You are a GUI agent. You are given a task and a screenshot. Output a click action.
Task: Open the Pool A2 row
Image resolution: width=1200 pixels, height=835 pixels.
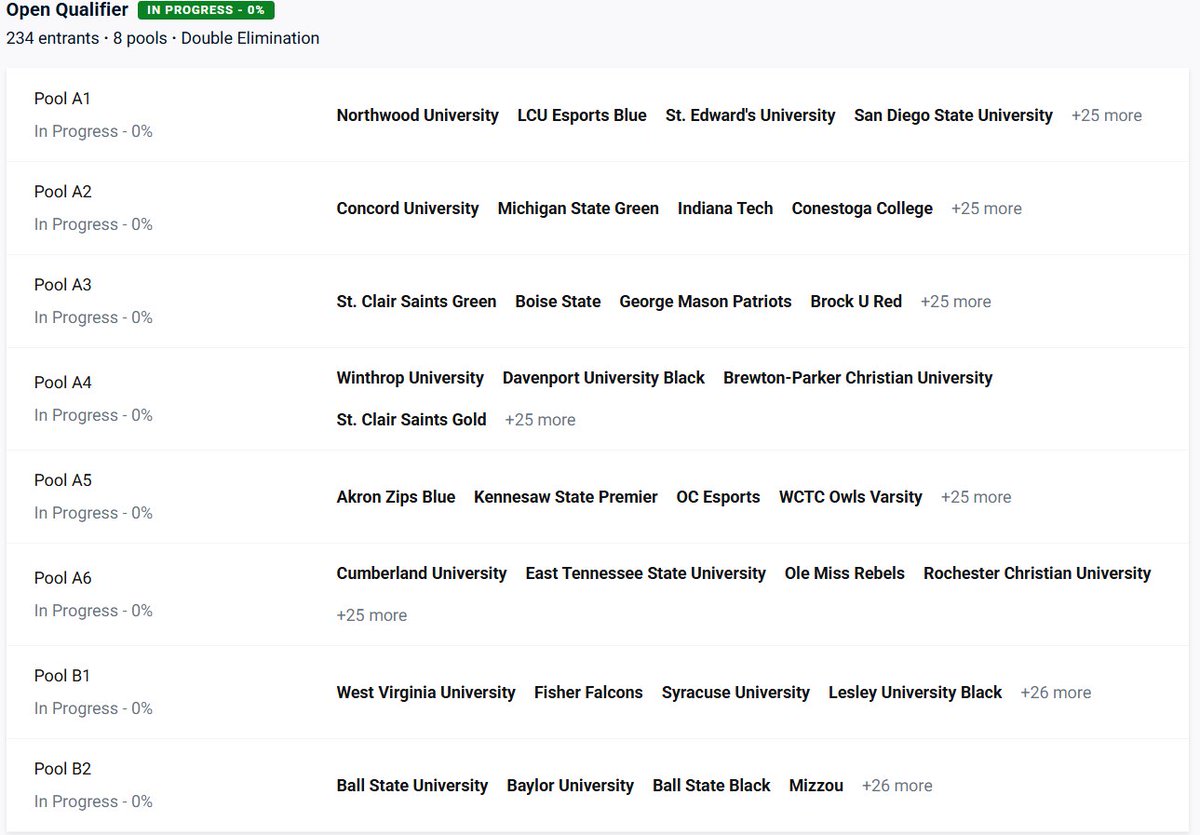(x=597, y=208)
